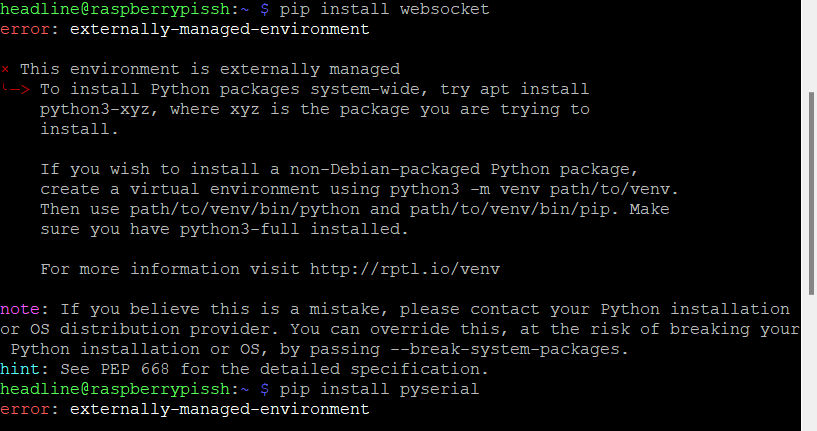This screenshot has width=817, height=431.
Task: Click the 'python3-xyz' package name text
Action: coord(95,109)
